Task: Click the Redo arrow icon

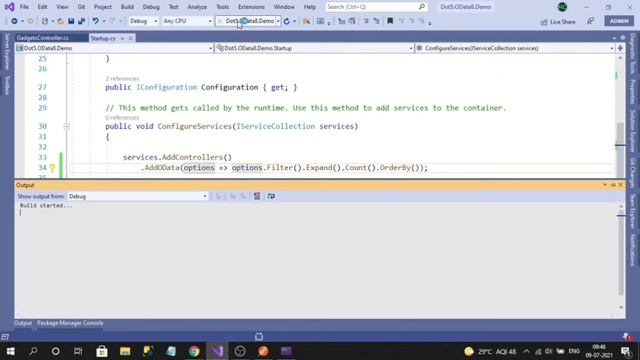Action: (113, 21)
